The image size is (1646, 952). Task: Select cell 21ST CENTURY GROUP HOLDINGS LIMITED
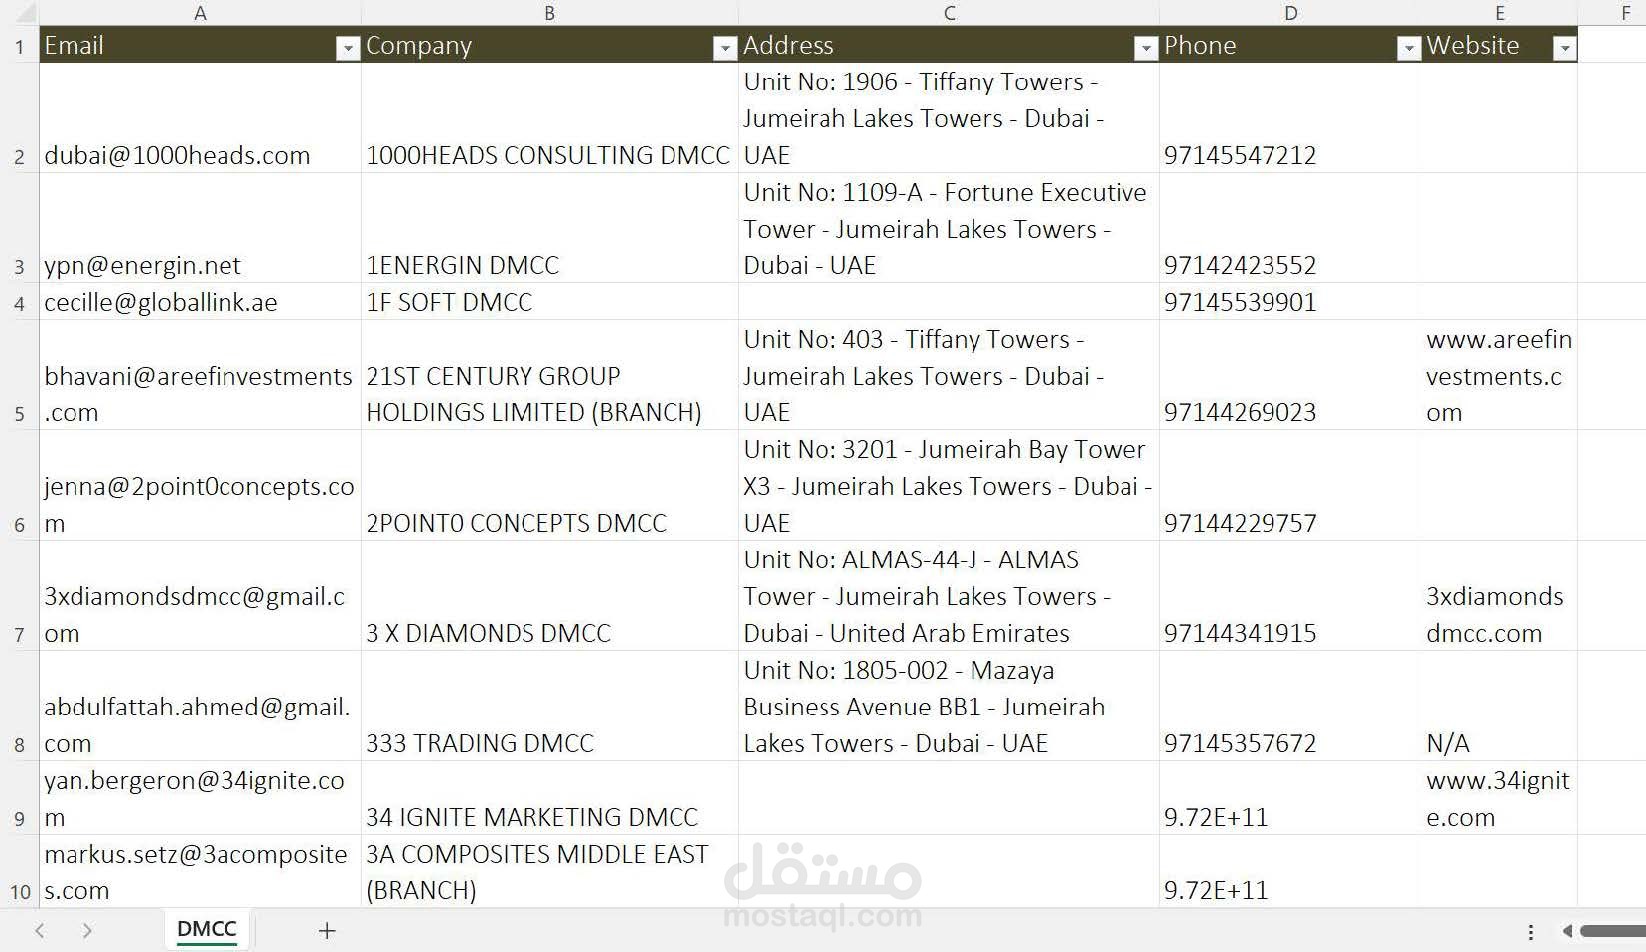click(549, 375)
